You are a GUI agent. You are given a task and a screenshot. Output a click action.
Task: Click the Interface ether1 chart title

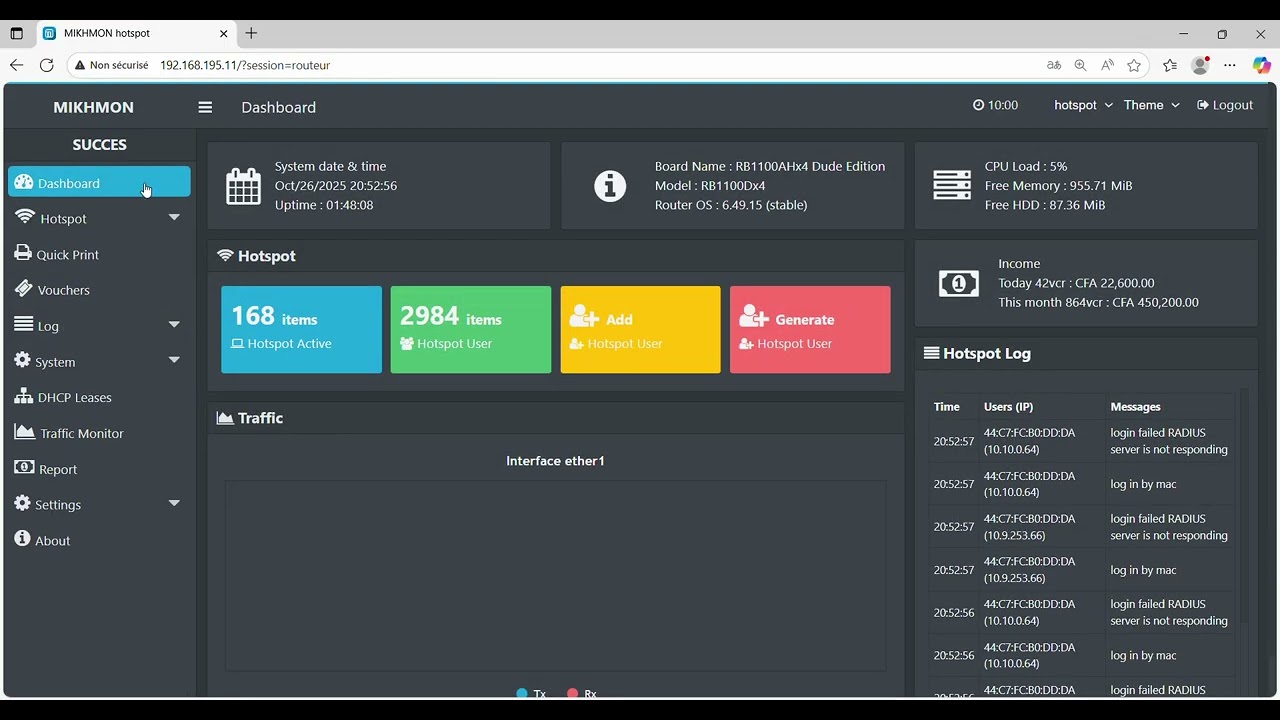555,461
